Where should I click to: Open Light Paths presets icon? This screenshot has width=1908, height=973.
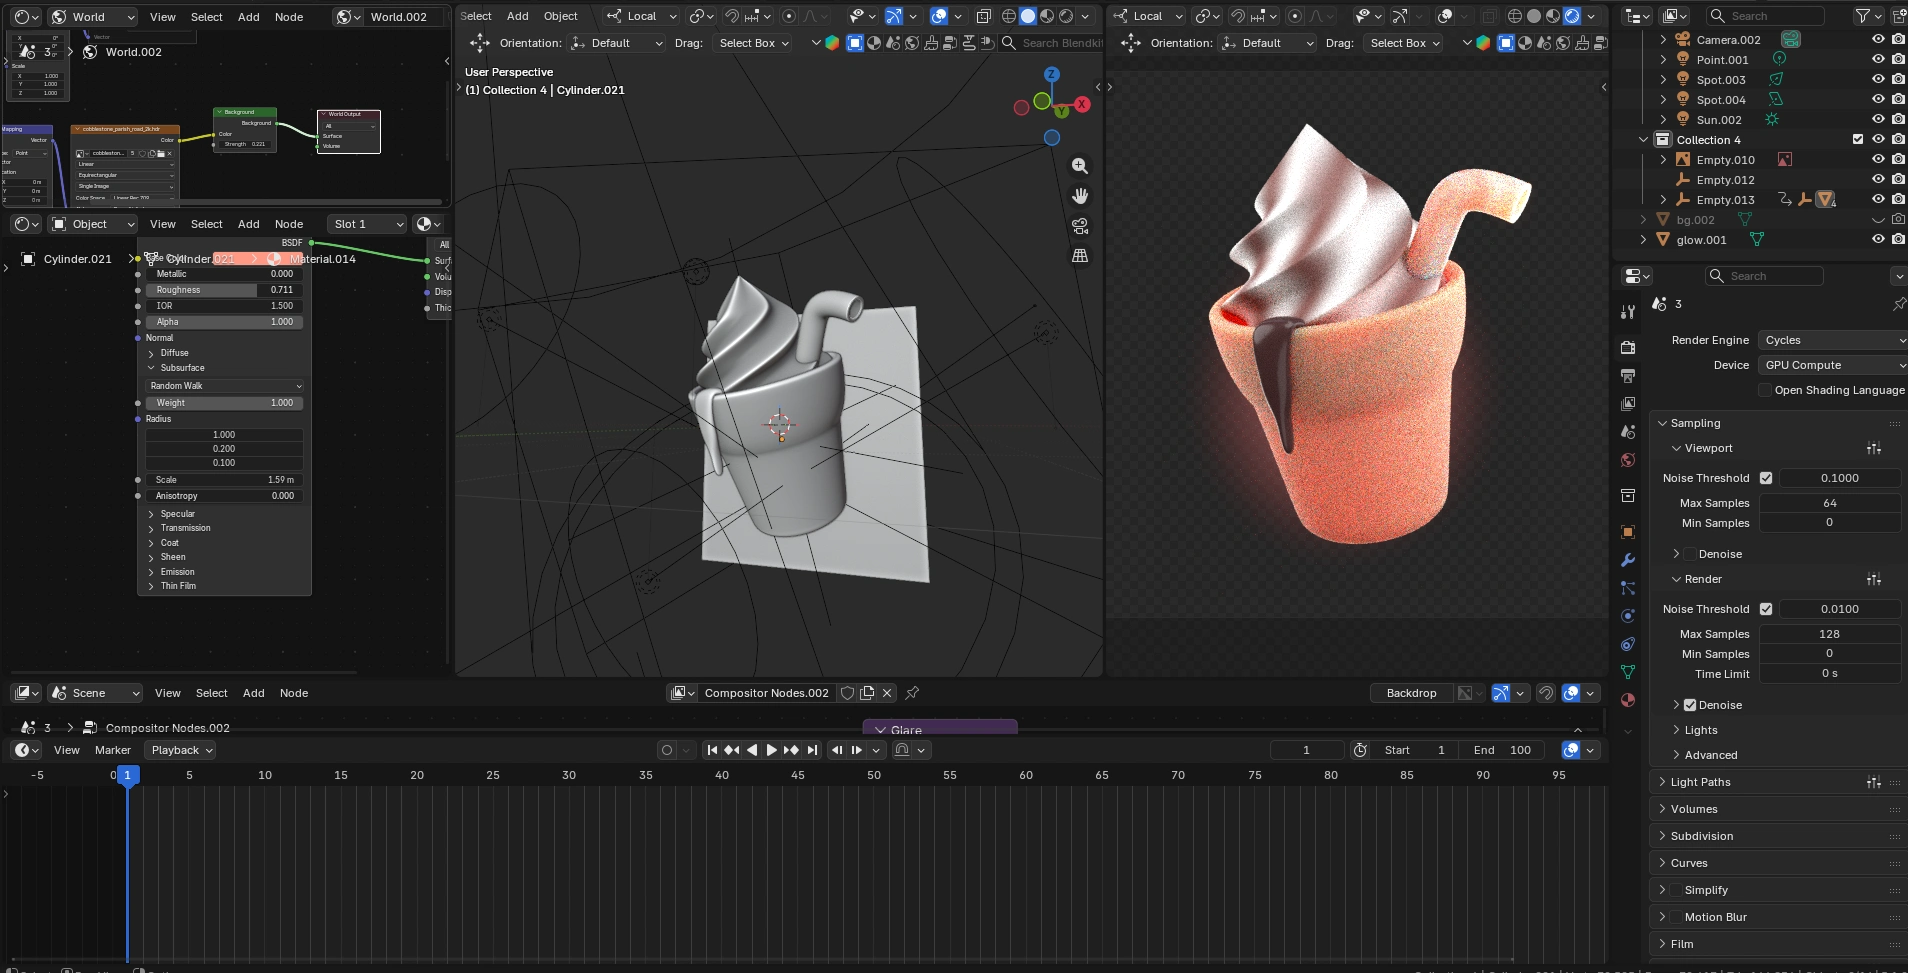click(1874, 782)
